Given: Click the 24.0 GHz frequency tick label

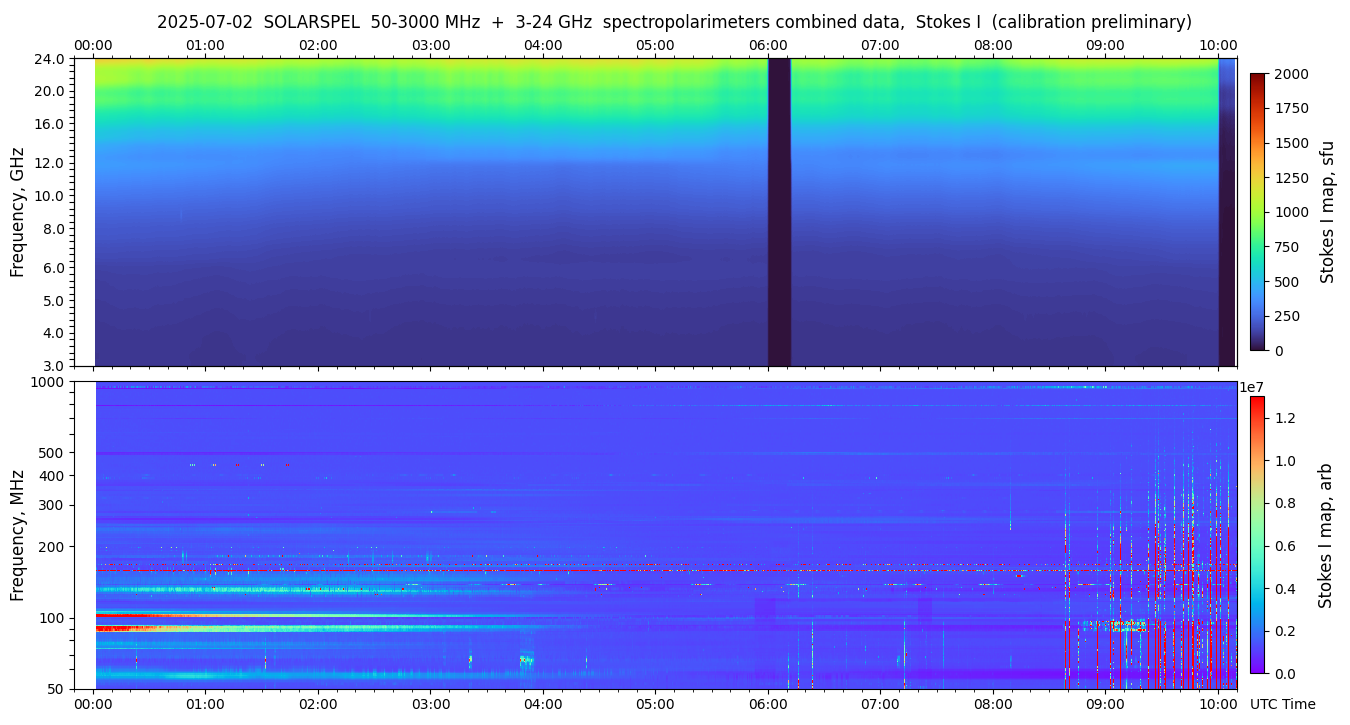Looking at the screenshot, I should (50, 59).
